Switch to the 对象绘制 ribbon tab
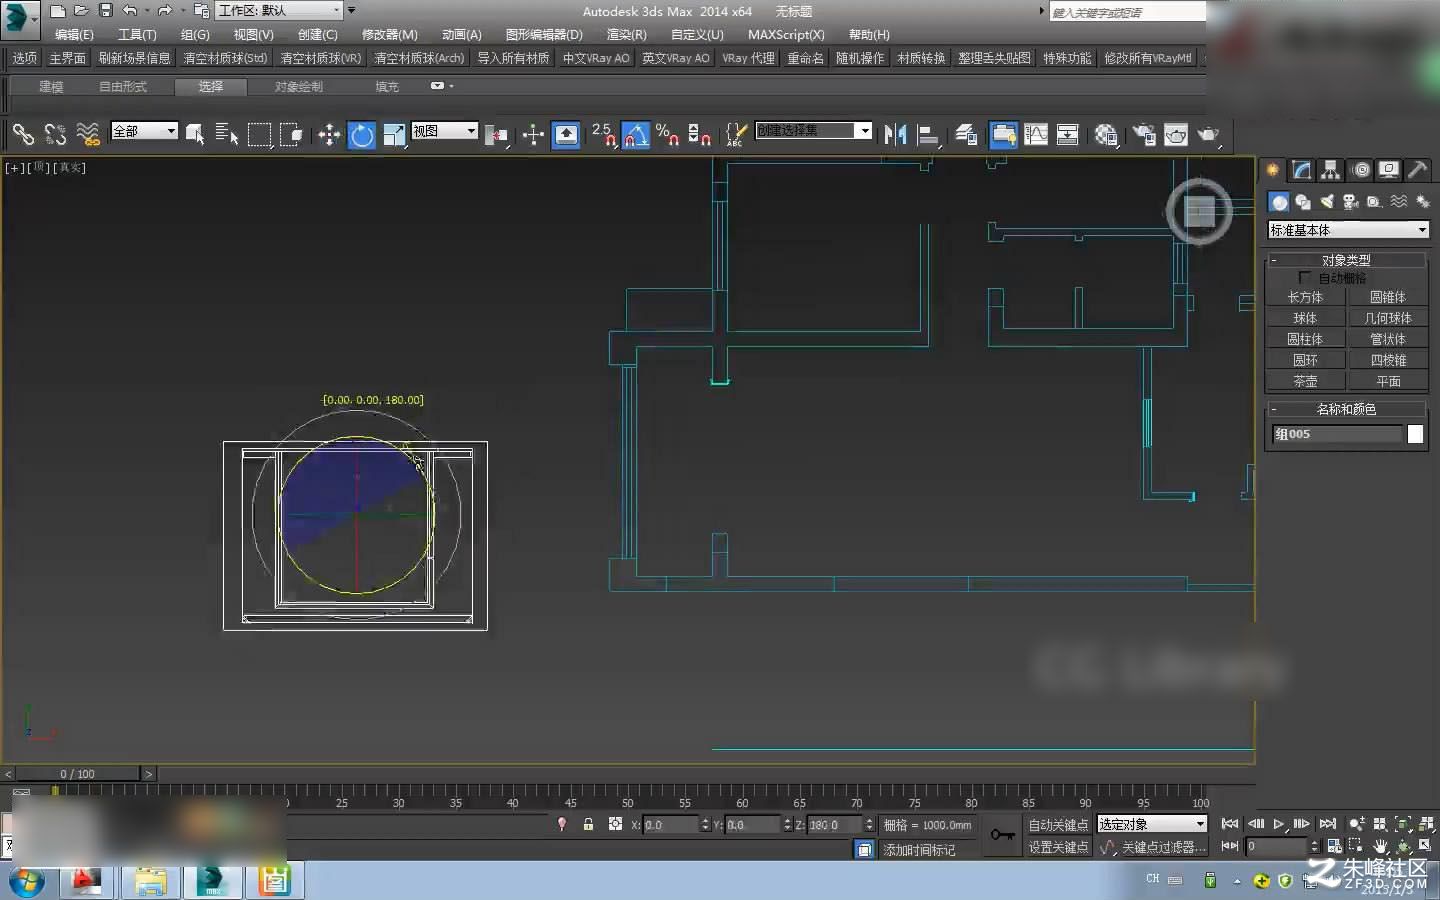Viewport: 1440px width, 900px height. tap(299, 87)
